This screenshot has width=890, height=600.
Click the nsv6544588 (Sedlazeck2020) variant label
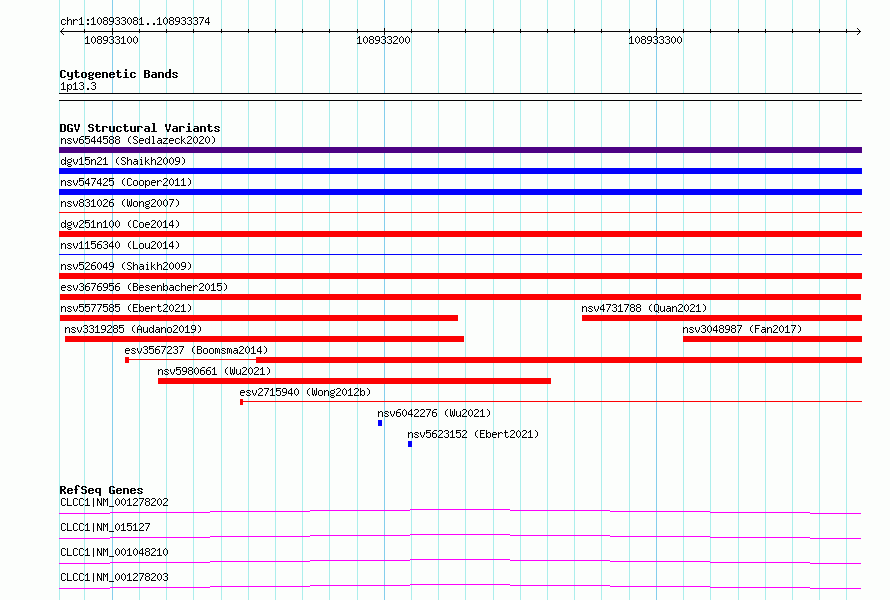[x=138, y=140]
